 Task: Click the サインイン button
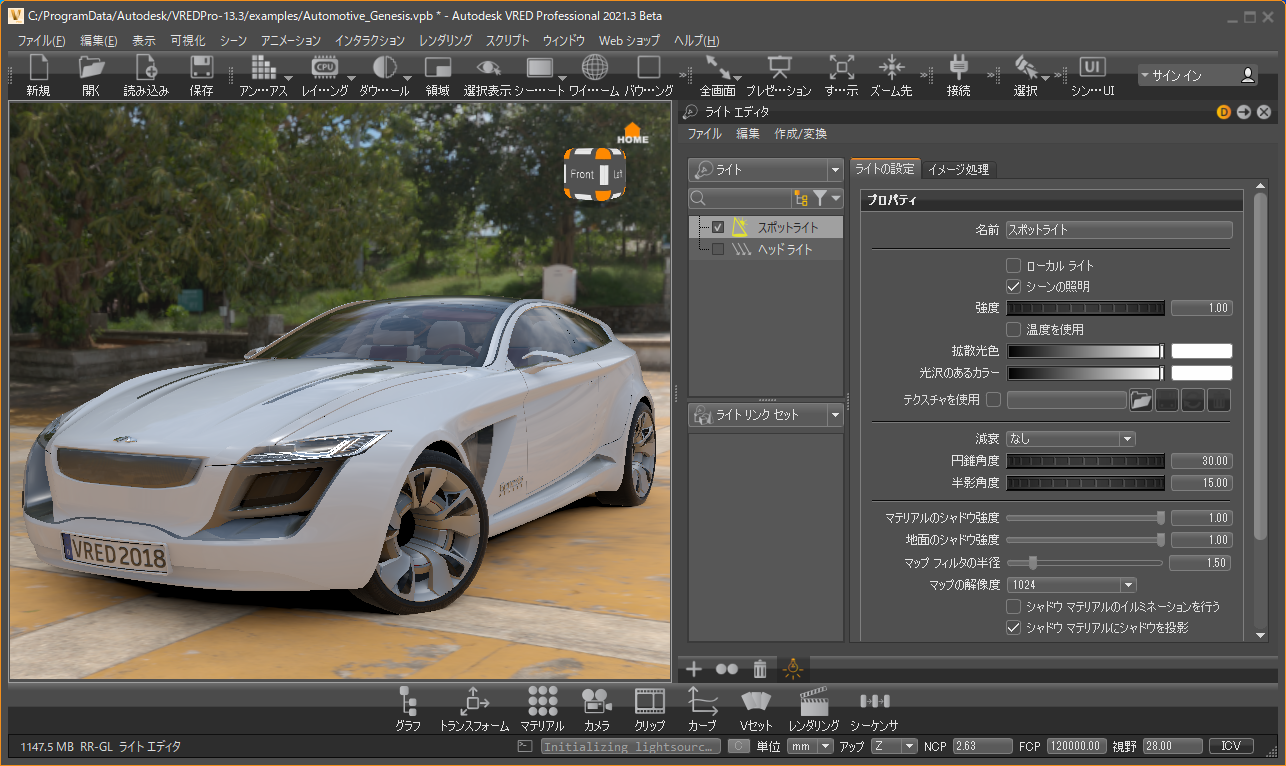[1198, 75]
